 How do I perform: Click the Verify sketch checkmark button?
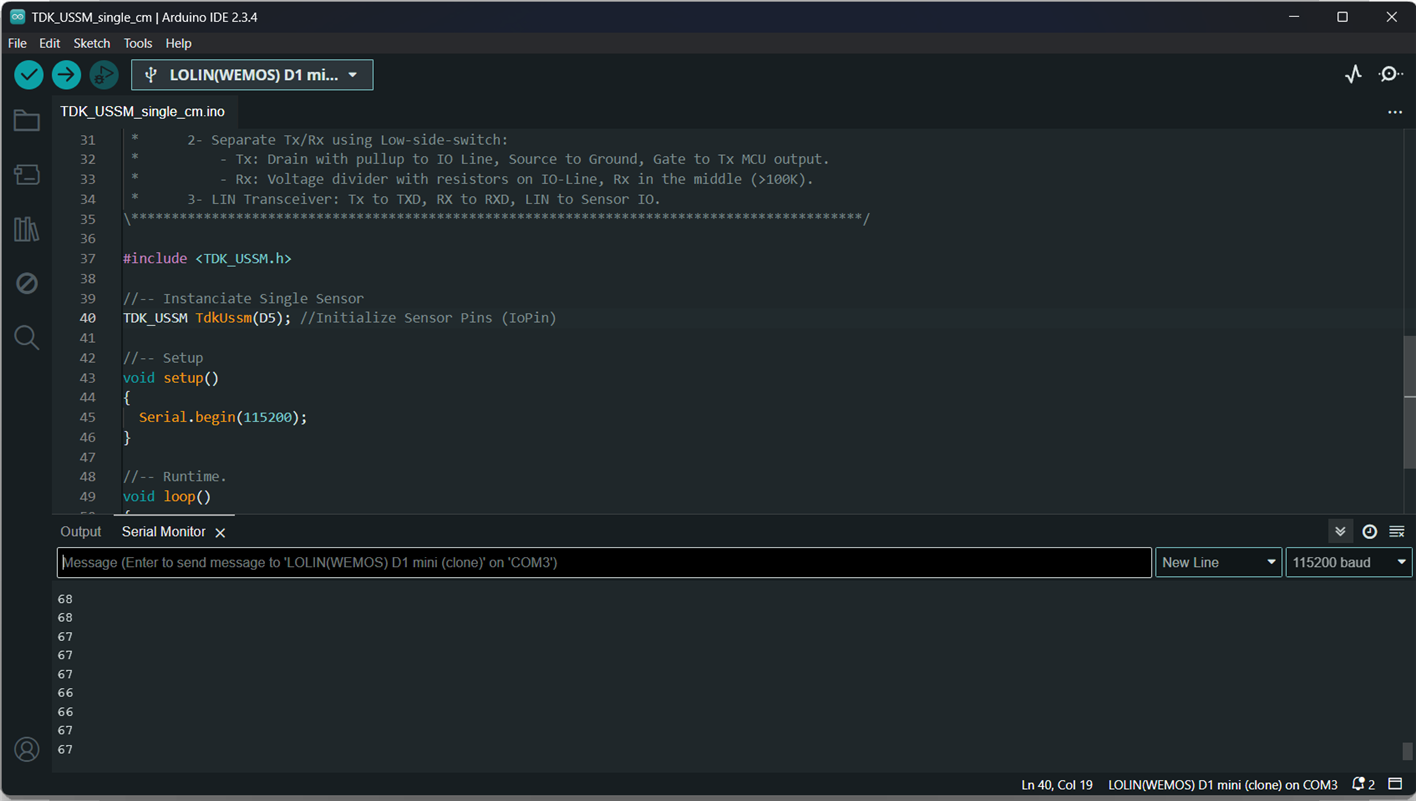pos(29,75)
